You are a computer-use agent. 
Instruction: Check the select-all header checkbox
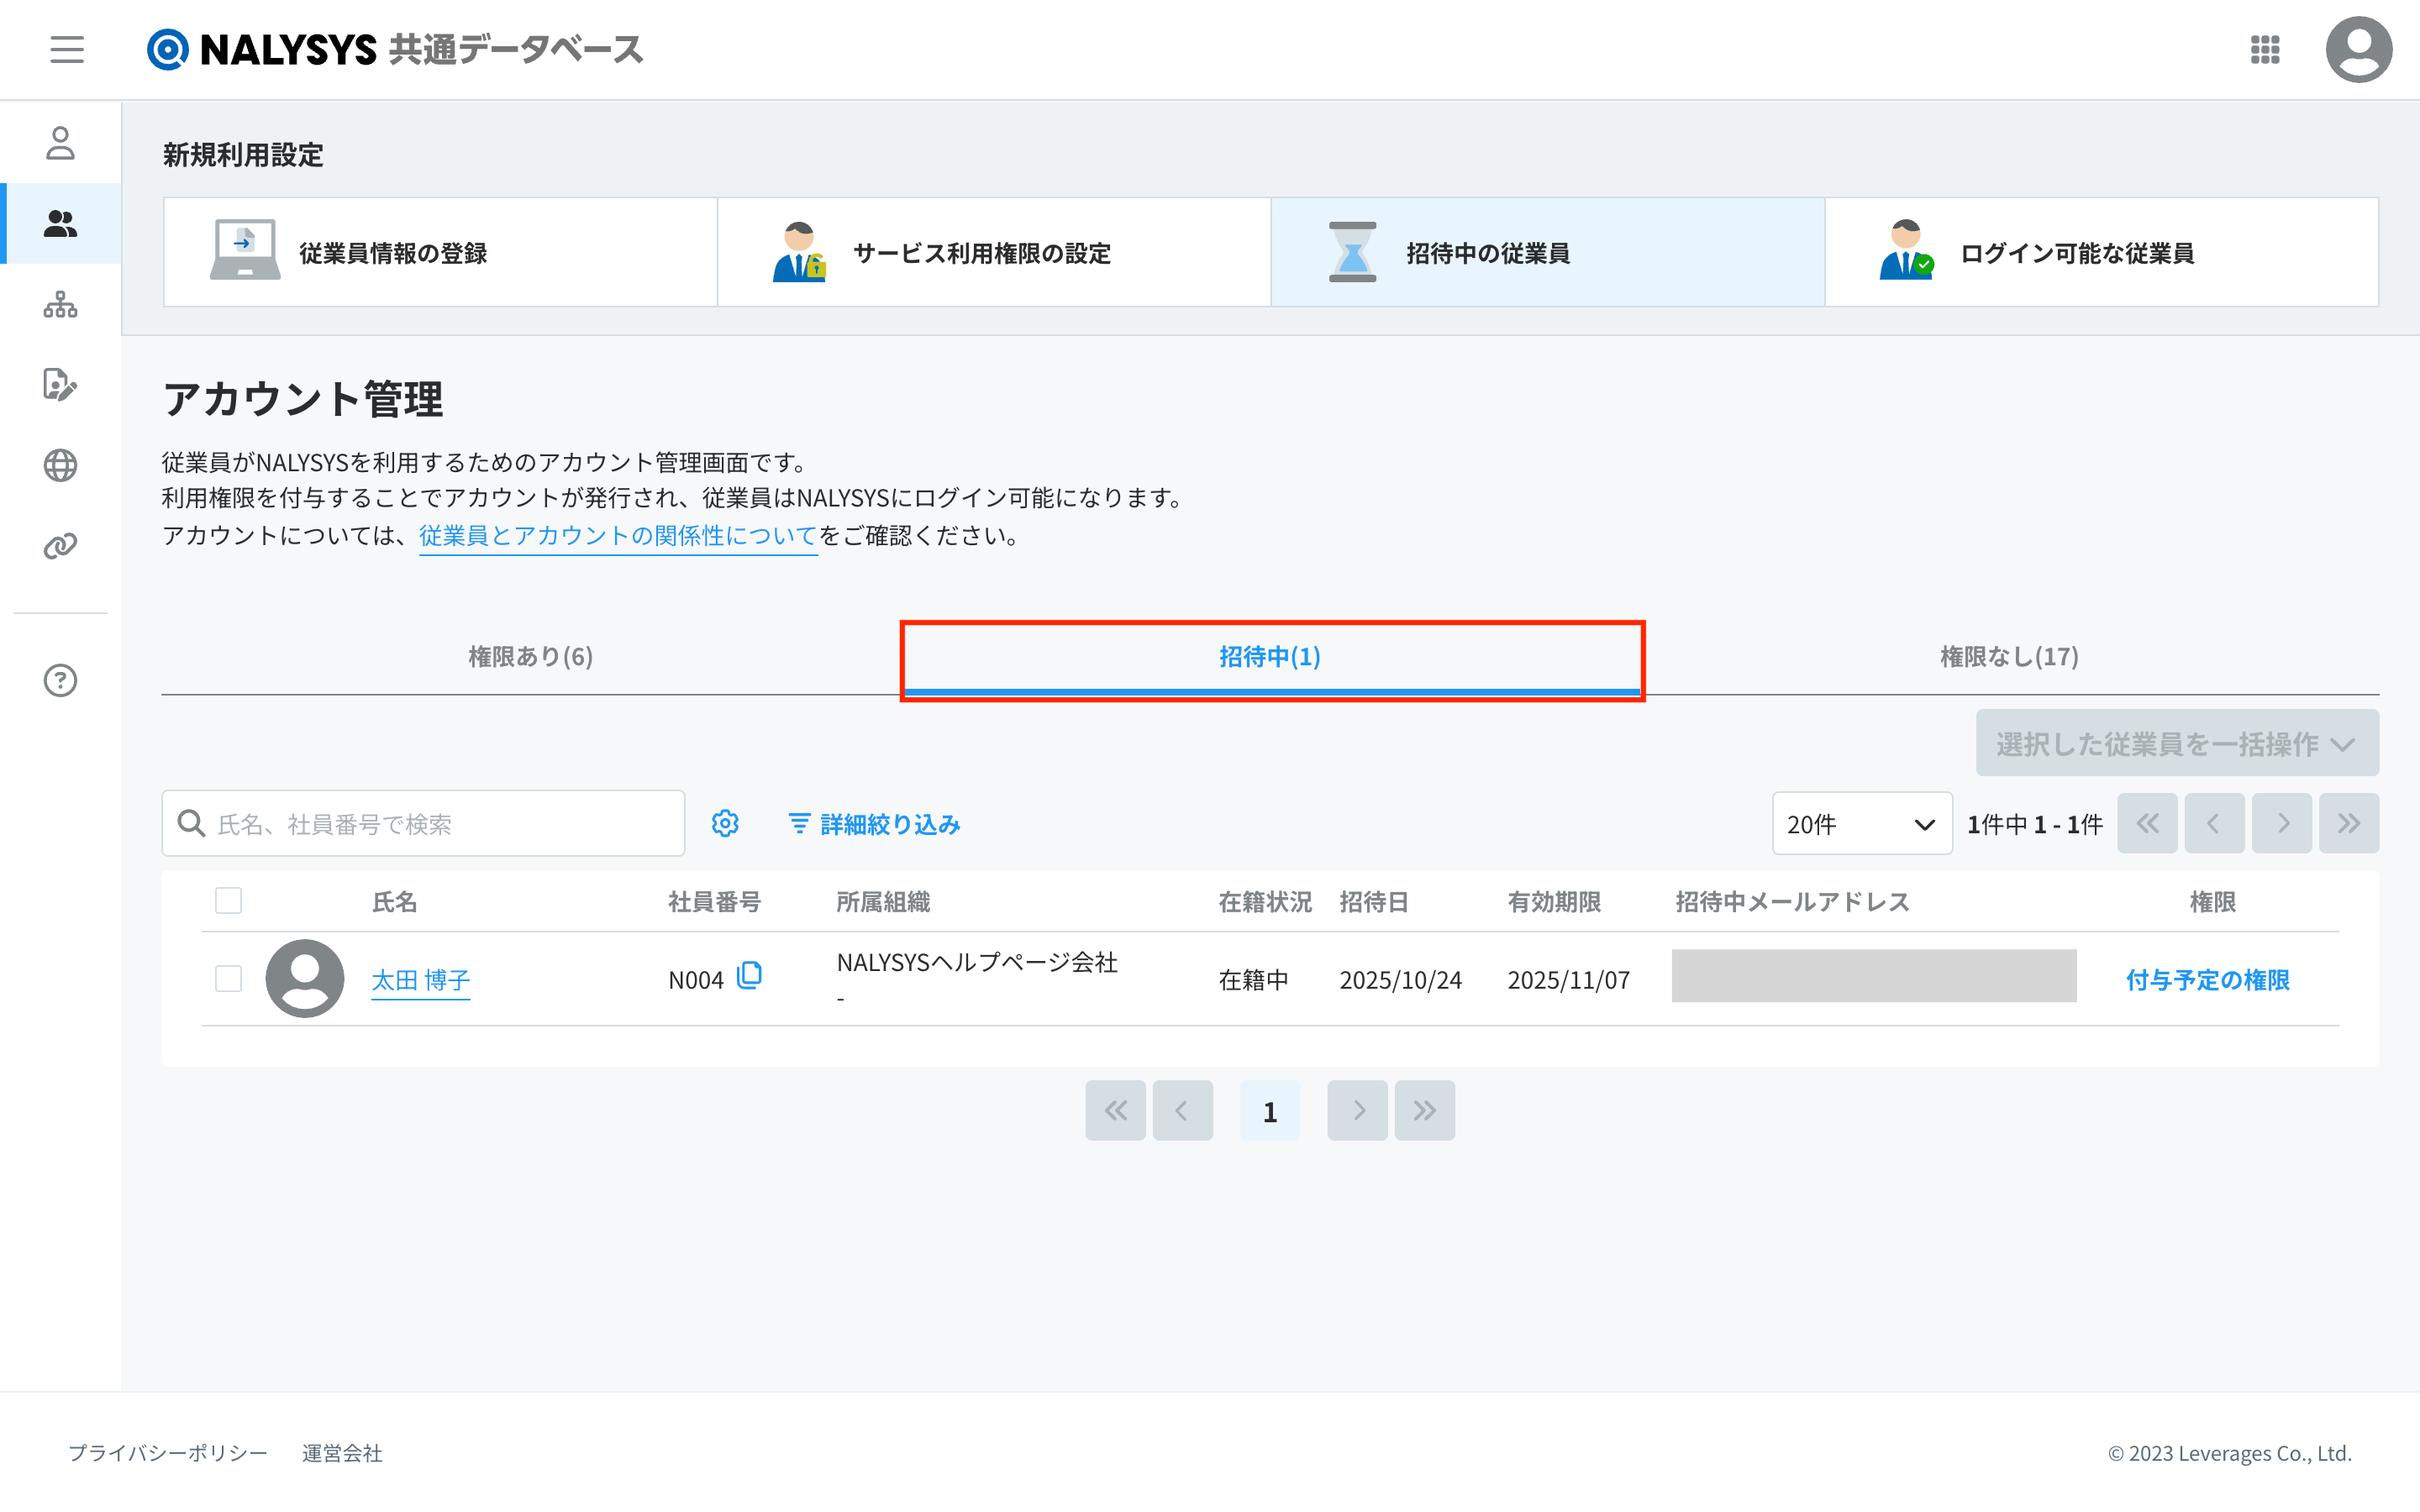[228, 901]
